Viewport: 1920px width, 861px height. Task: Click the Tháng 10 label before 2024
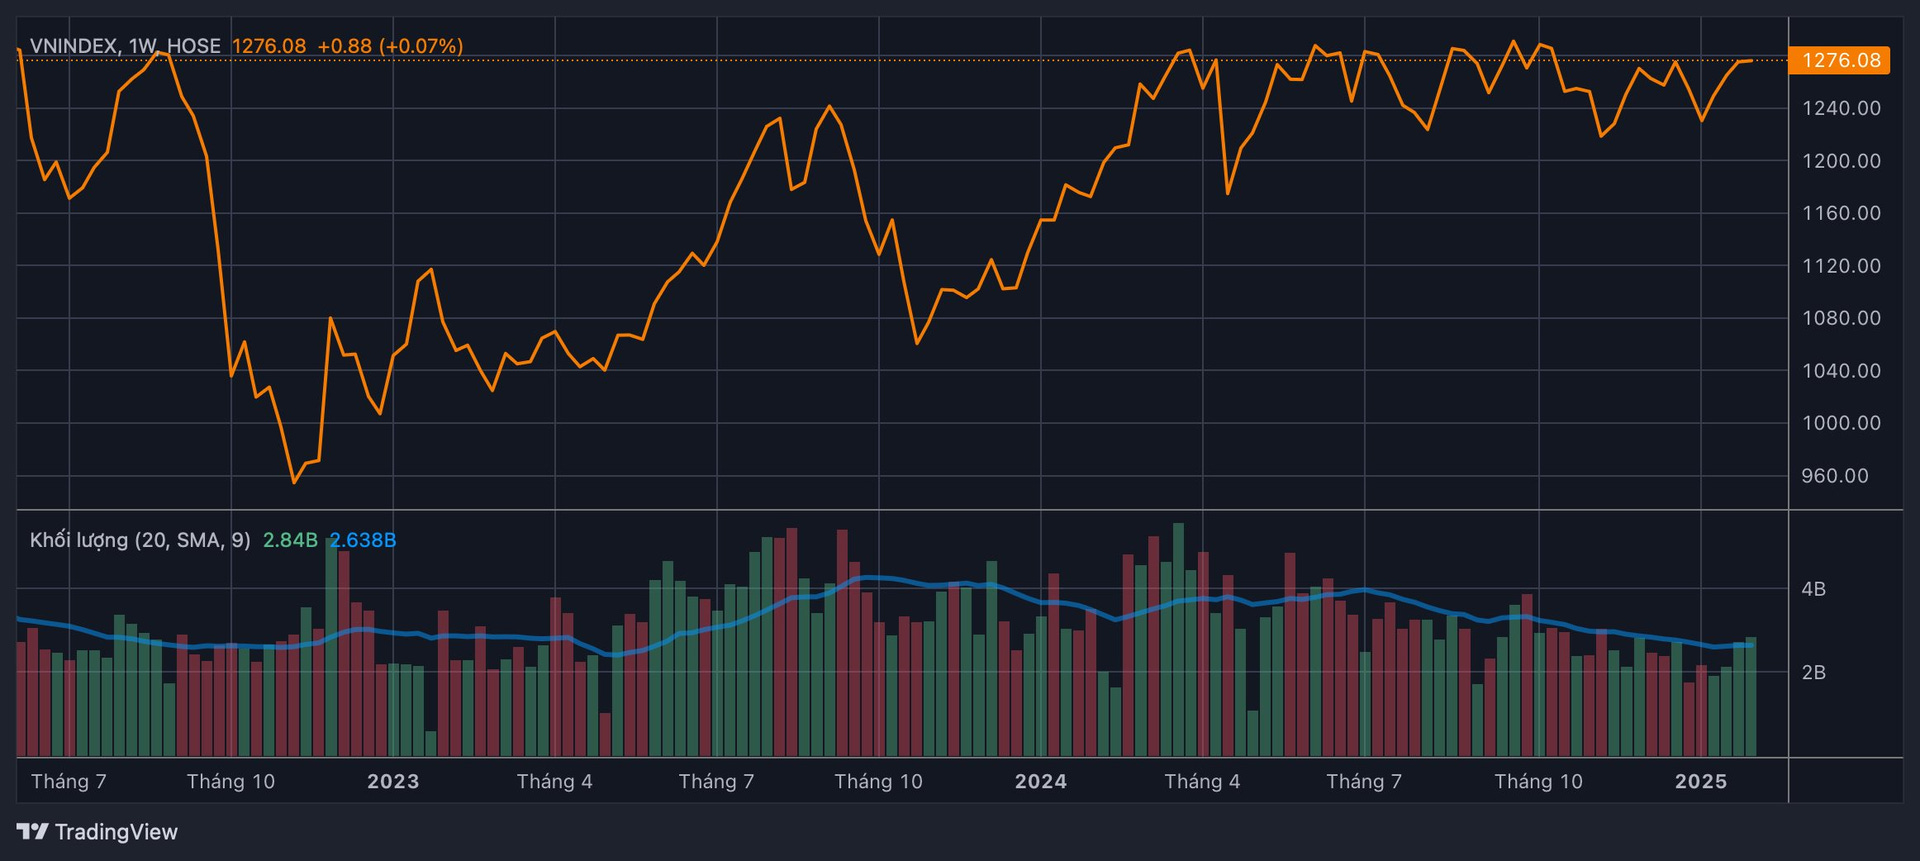pyautogui.click(x=879, y=782)
